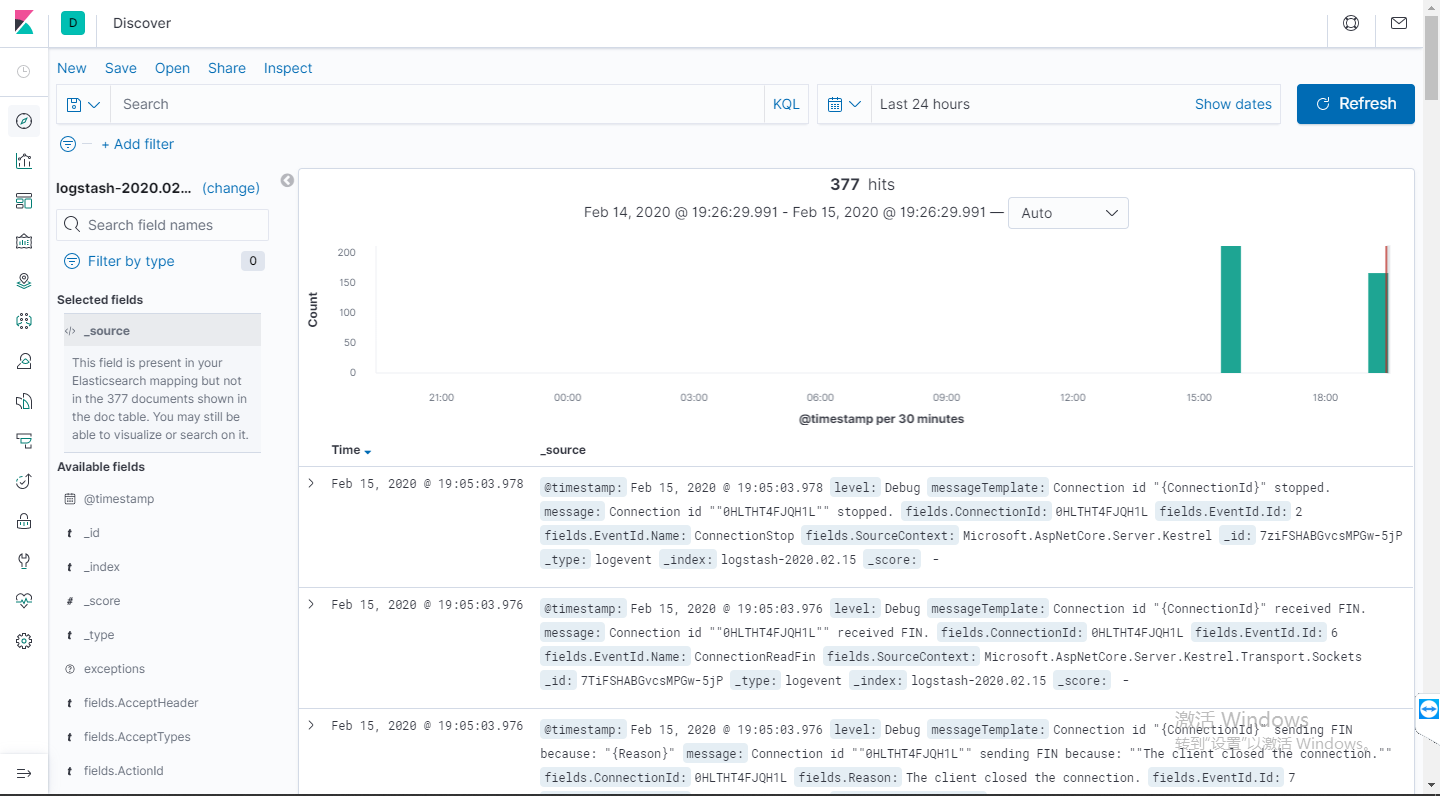
Task: Expand the first document row arrow
Action: click(x=311, y=483)
